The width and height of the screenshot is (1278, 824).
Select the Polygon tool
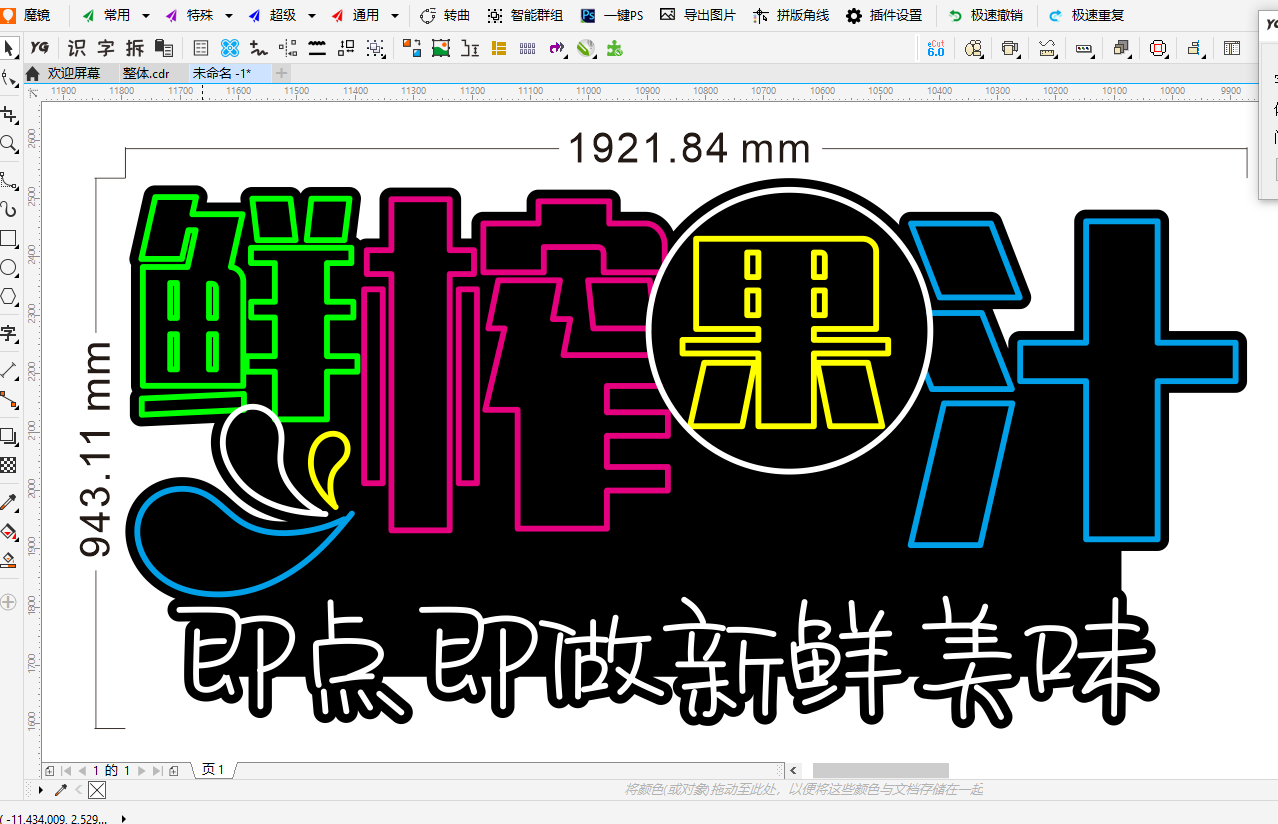(x=9, y=296)
